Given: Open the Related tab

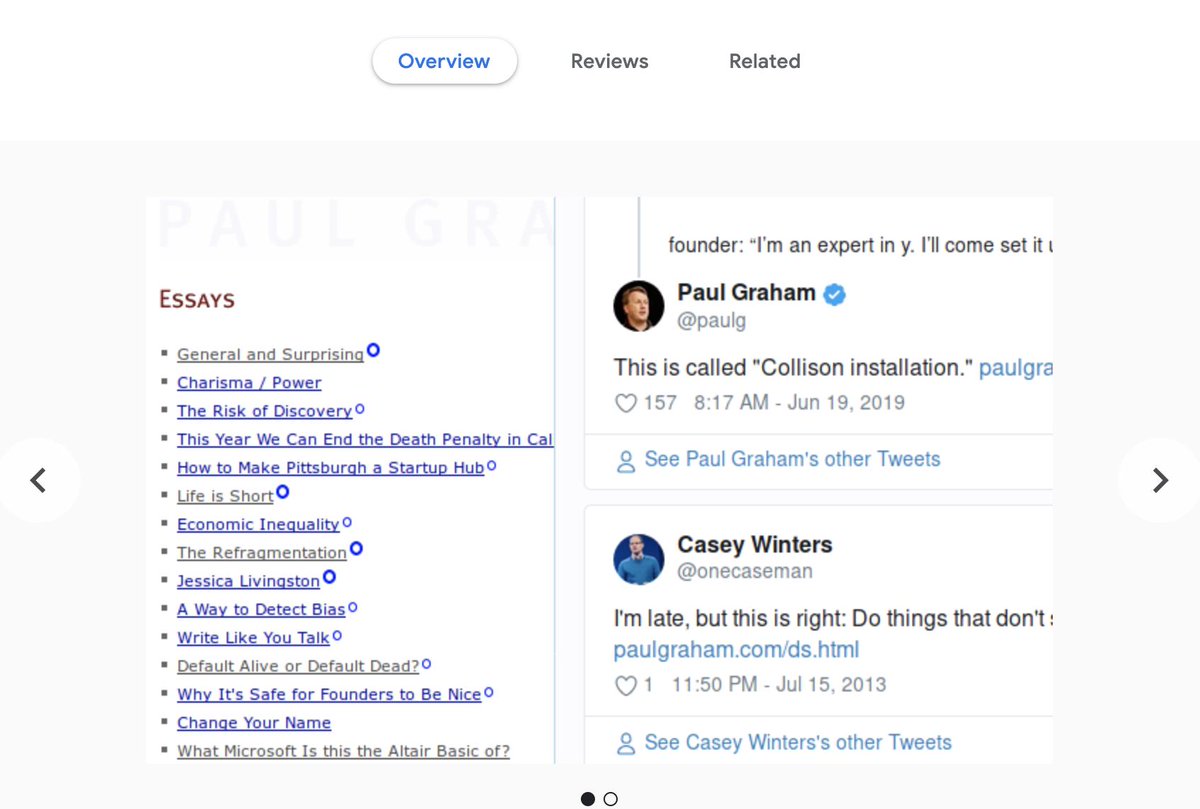Looking at the screenshot, I should pos(764,61).
